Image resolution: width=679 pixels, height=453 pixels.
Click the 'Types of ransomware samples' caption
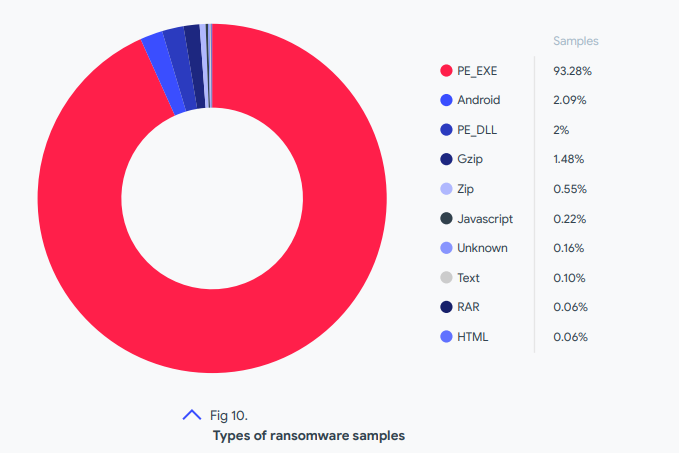click(308, 436)
